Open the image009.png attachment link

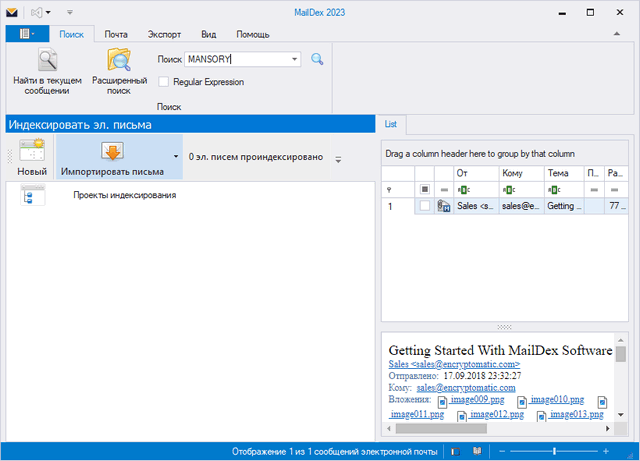click(x=476, y=400)
